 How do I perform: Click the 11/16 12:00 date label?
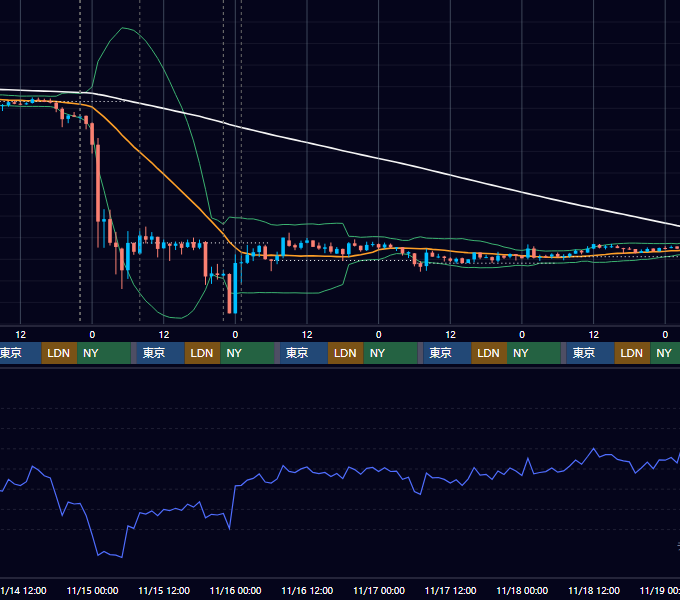307,590
